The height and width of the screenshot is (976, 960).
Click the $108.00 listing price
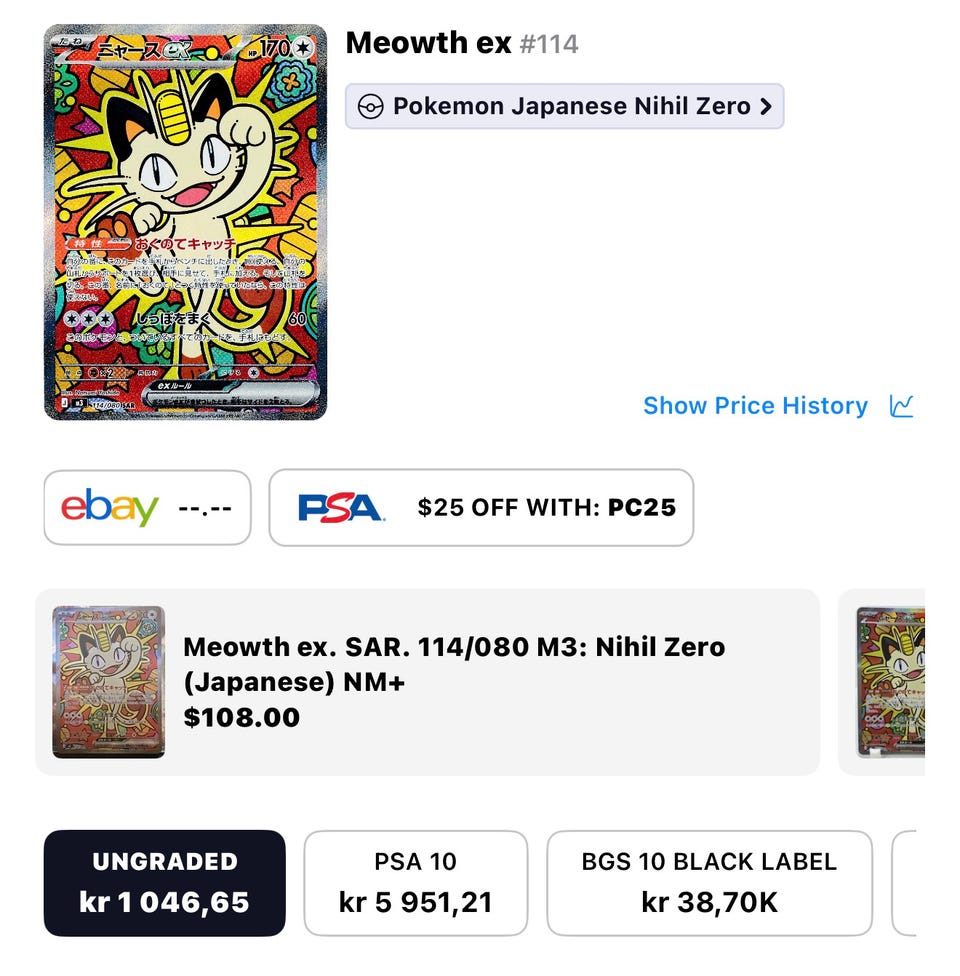[x=241, y=717]
